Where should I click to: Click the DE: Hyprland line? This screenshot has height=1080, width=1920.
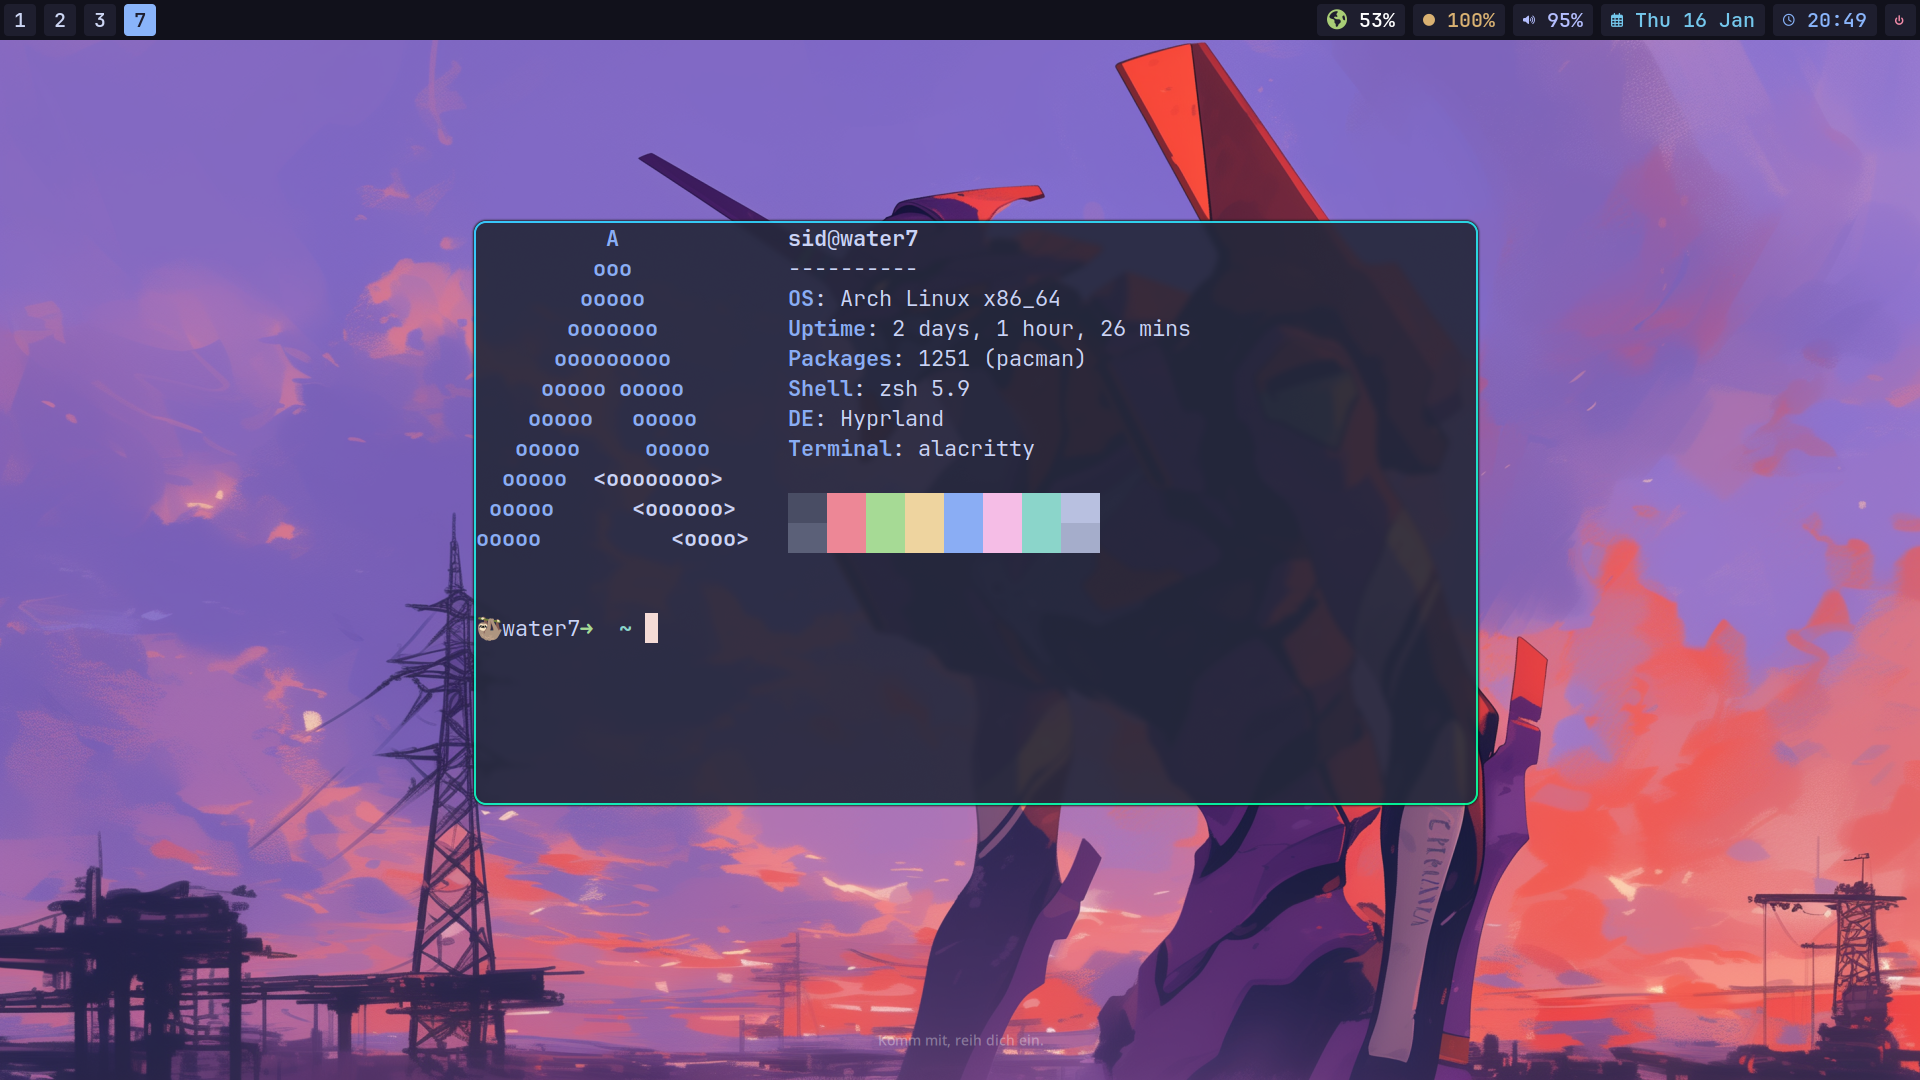pyautogui.click(x=866, y=419)
